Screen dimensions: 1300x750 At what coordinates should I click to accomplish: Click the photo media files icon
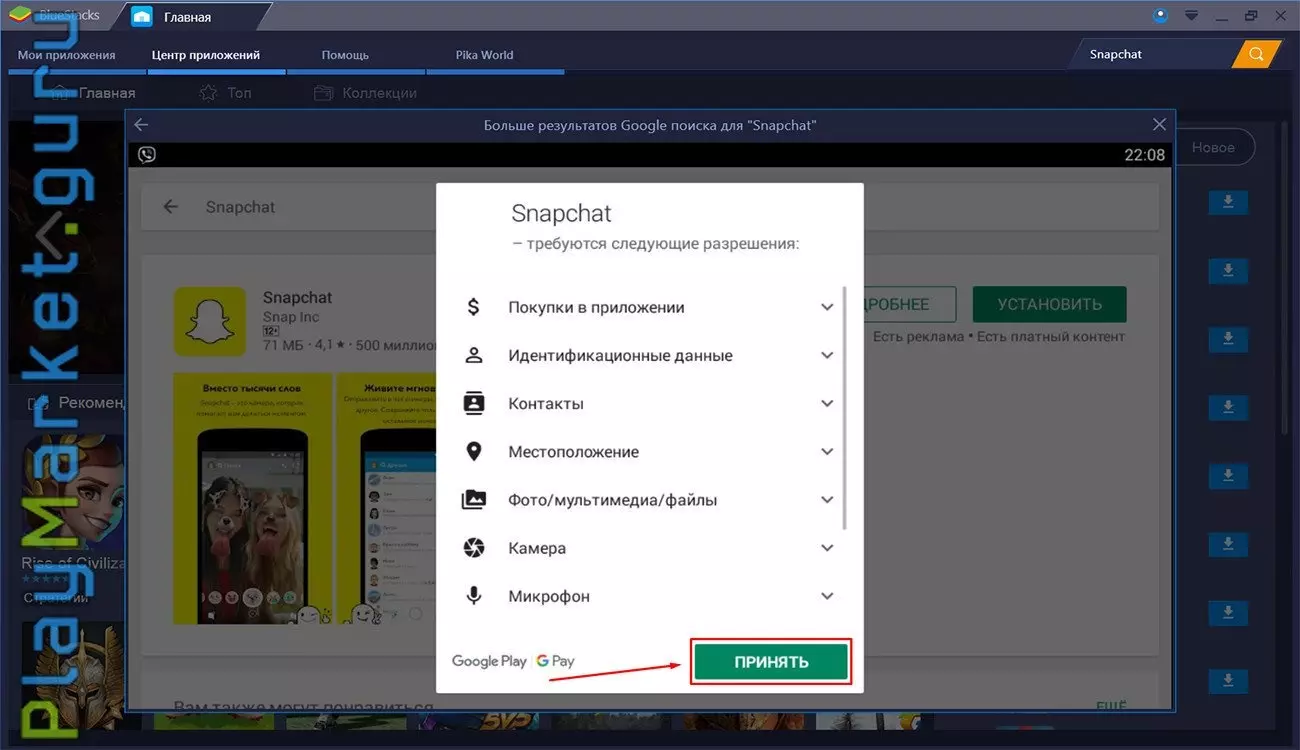474,500
